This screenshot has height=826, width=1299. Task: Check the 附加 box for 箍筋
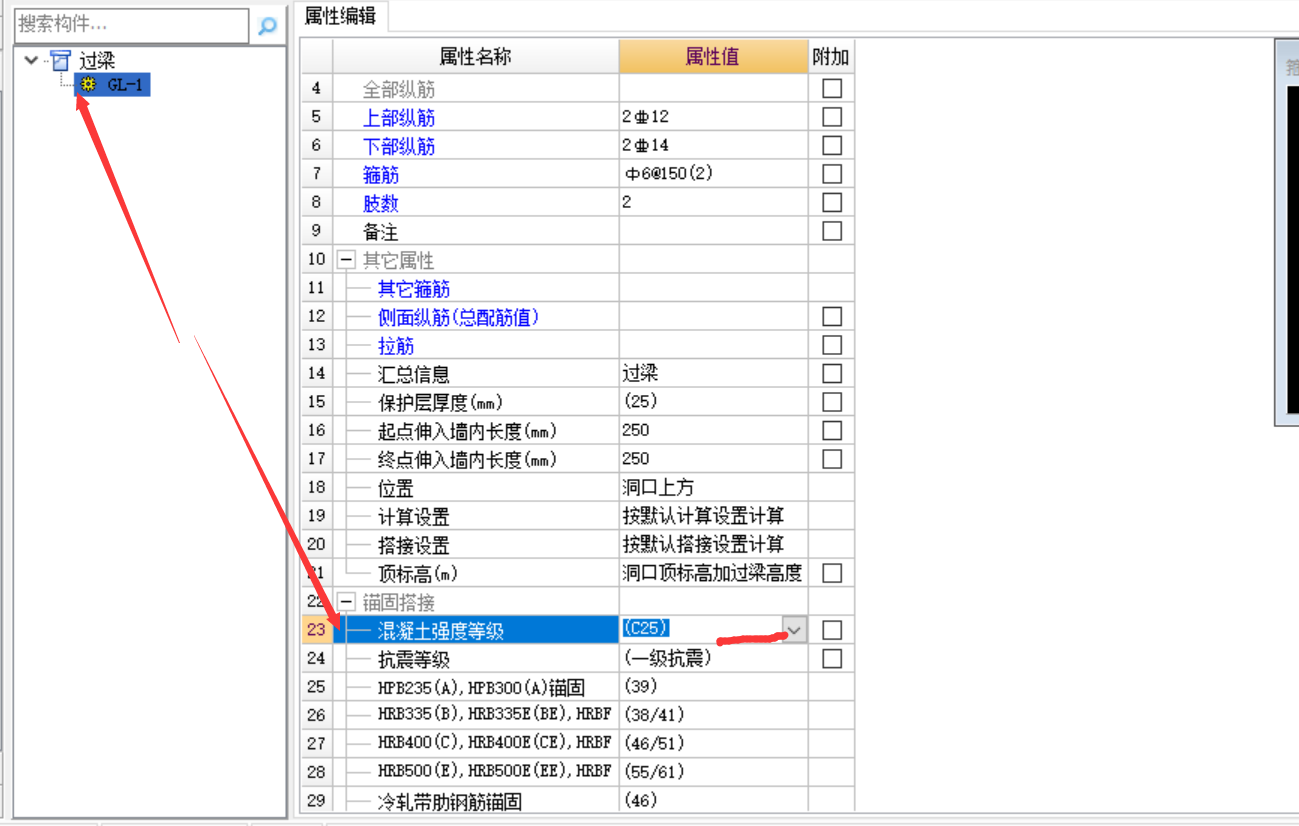point(832,174)
